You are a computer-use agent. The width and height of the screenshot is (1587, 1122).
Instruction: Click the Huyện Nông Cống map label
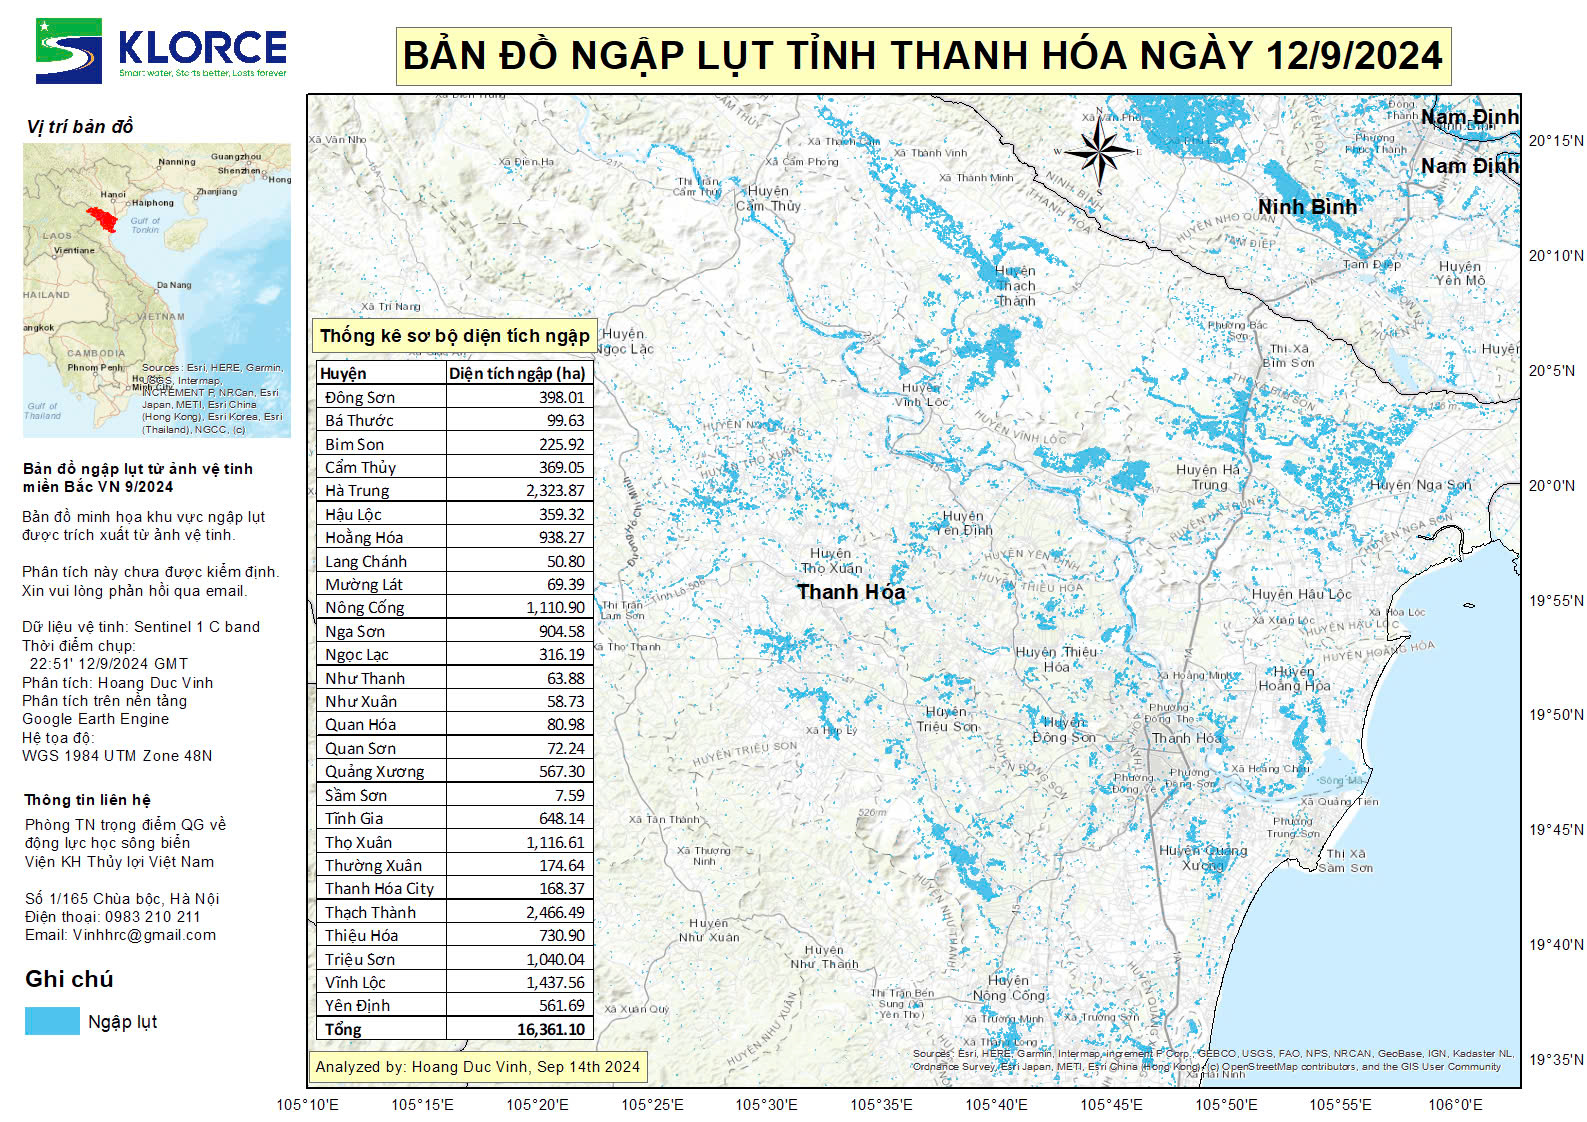click(1008, 988)
